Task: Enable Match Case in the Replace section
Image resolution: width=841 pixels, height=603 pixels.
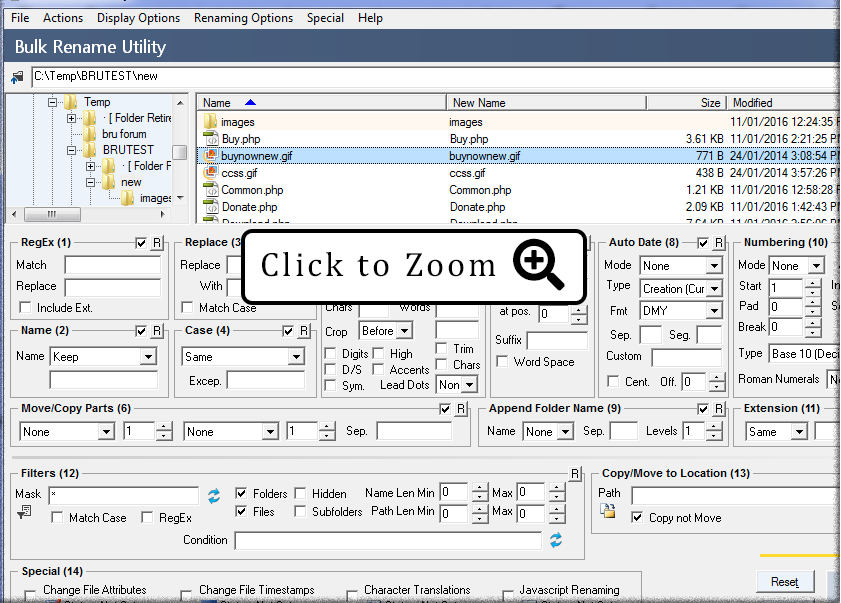Action: click(187, 307)
